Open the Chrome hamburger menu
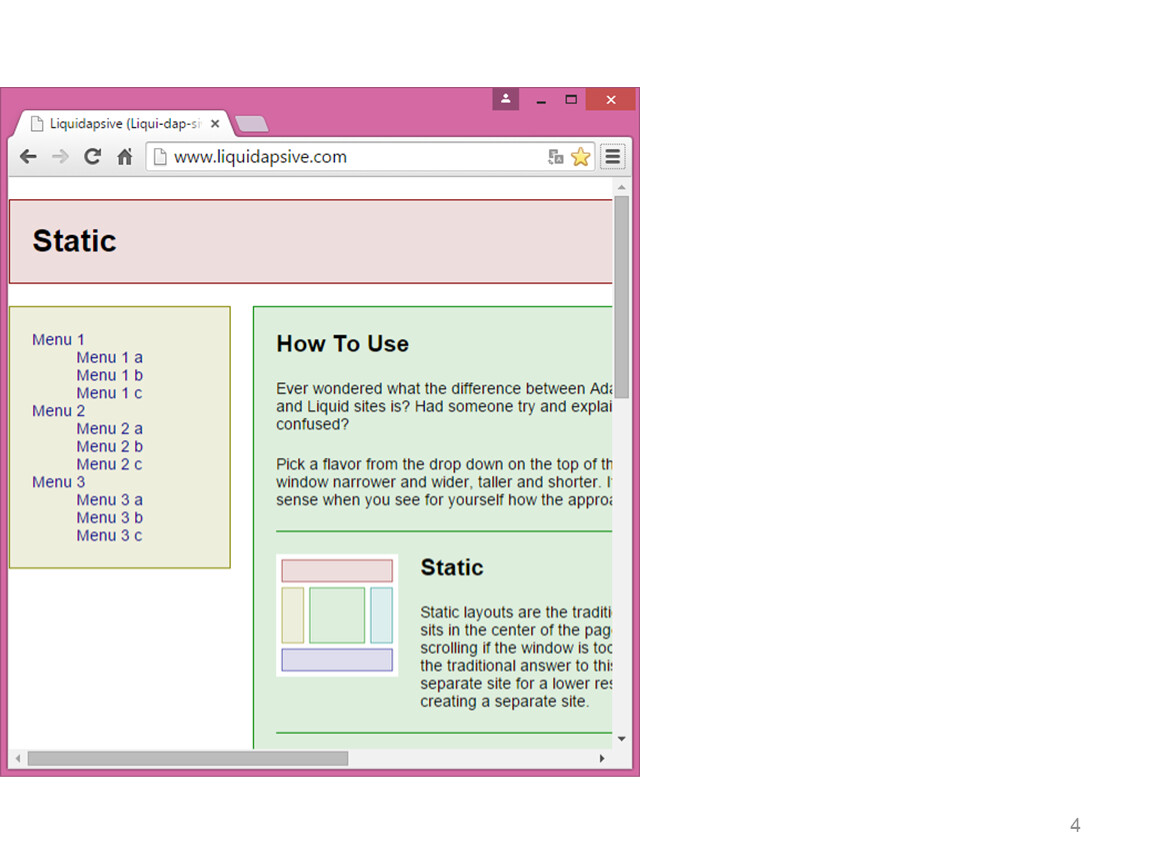This screenshot has width=1150, height=864. click(612, 157)
